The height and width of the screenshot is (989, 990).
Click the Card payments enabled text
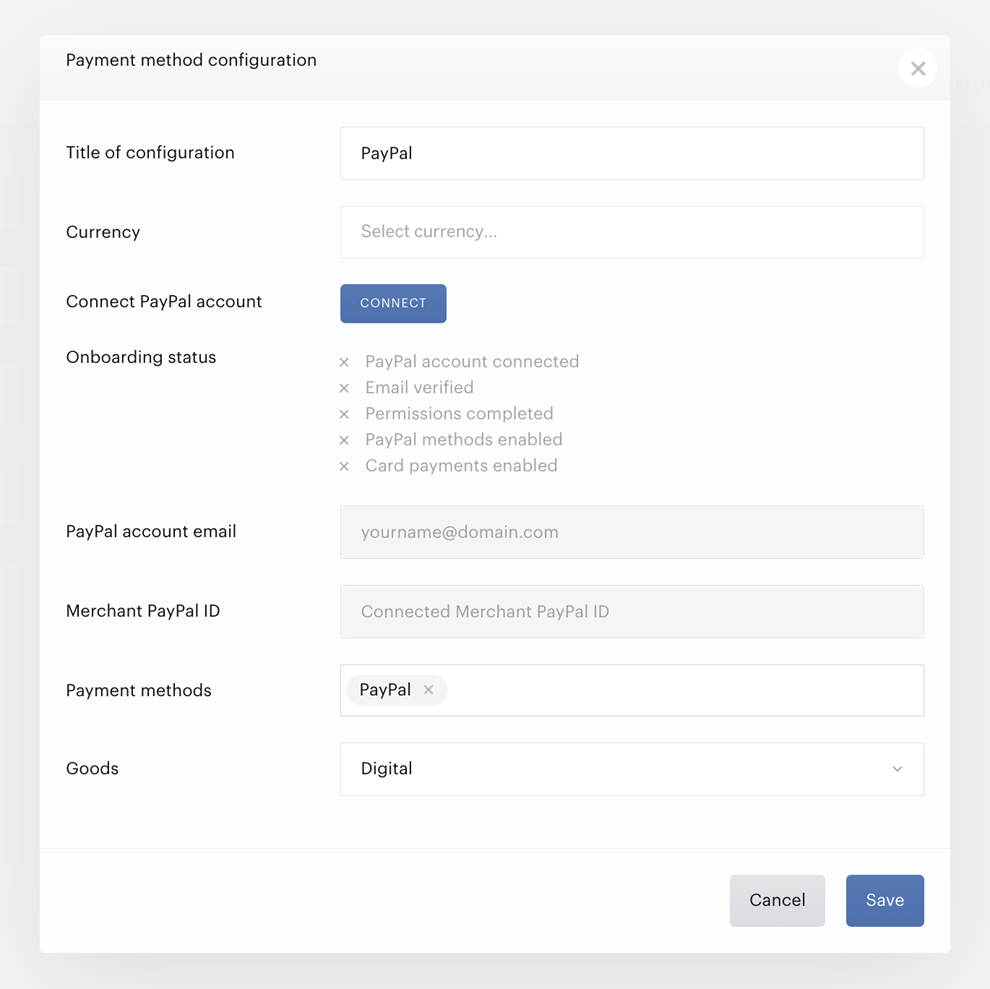tap(461, 465)
